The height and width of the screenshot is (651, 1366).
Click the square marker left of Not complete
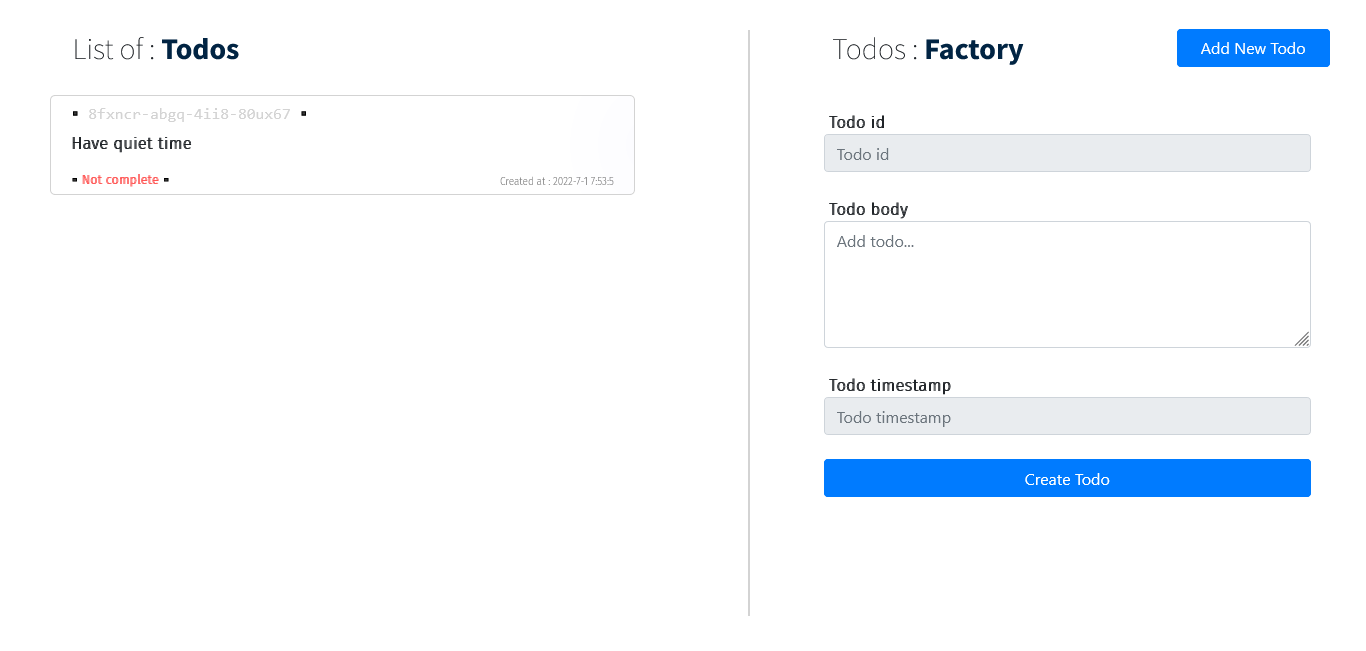(74, 179)
